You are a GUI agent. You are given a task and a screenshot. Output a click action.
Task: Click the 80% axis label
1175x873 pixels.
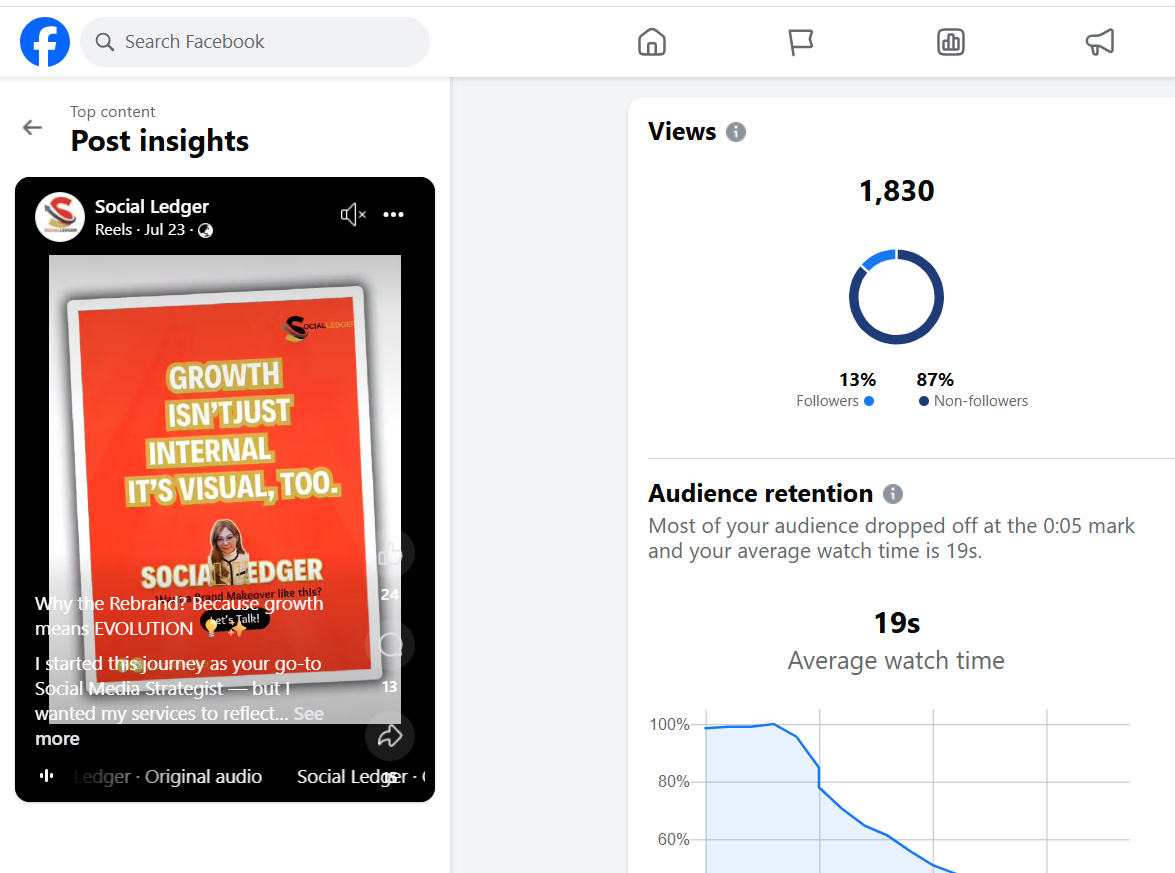pos(673,782)
